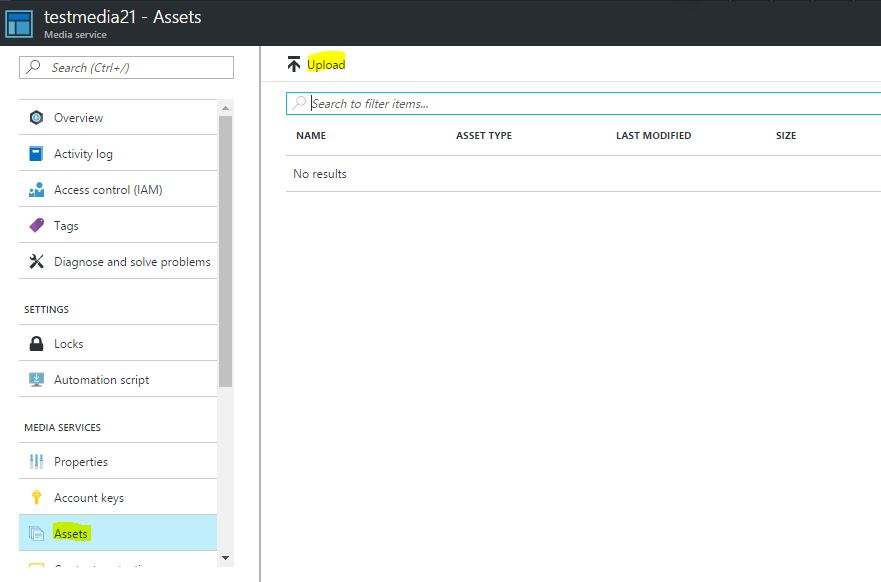Click the Upload arrow icon

click(x=293, y=65)
